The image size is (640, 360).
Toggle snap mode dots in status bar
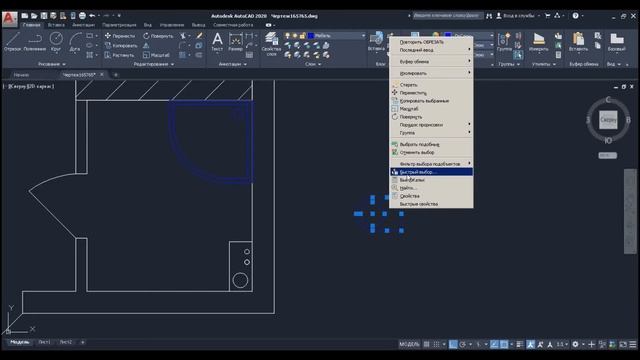(436, 344)
